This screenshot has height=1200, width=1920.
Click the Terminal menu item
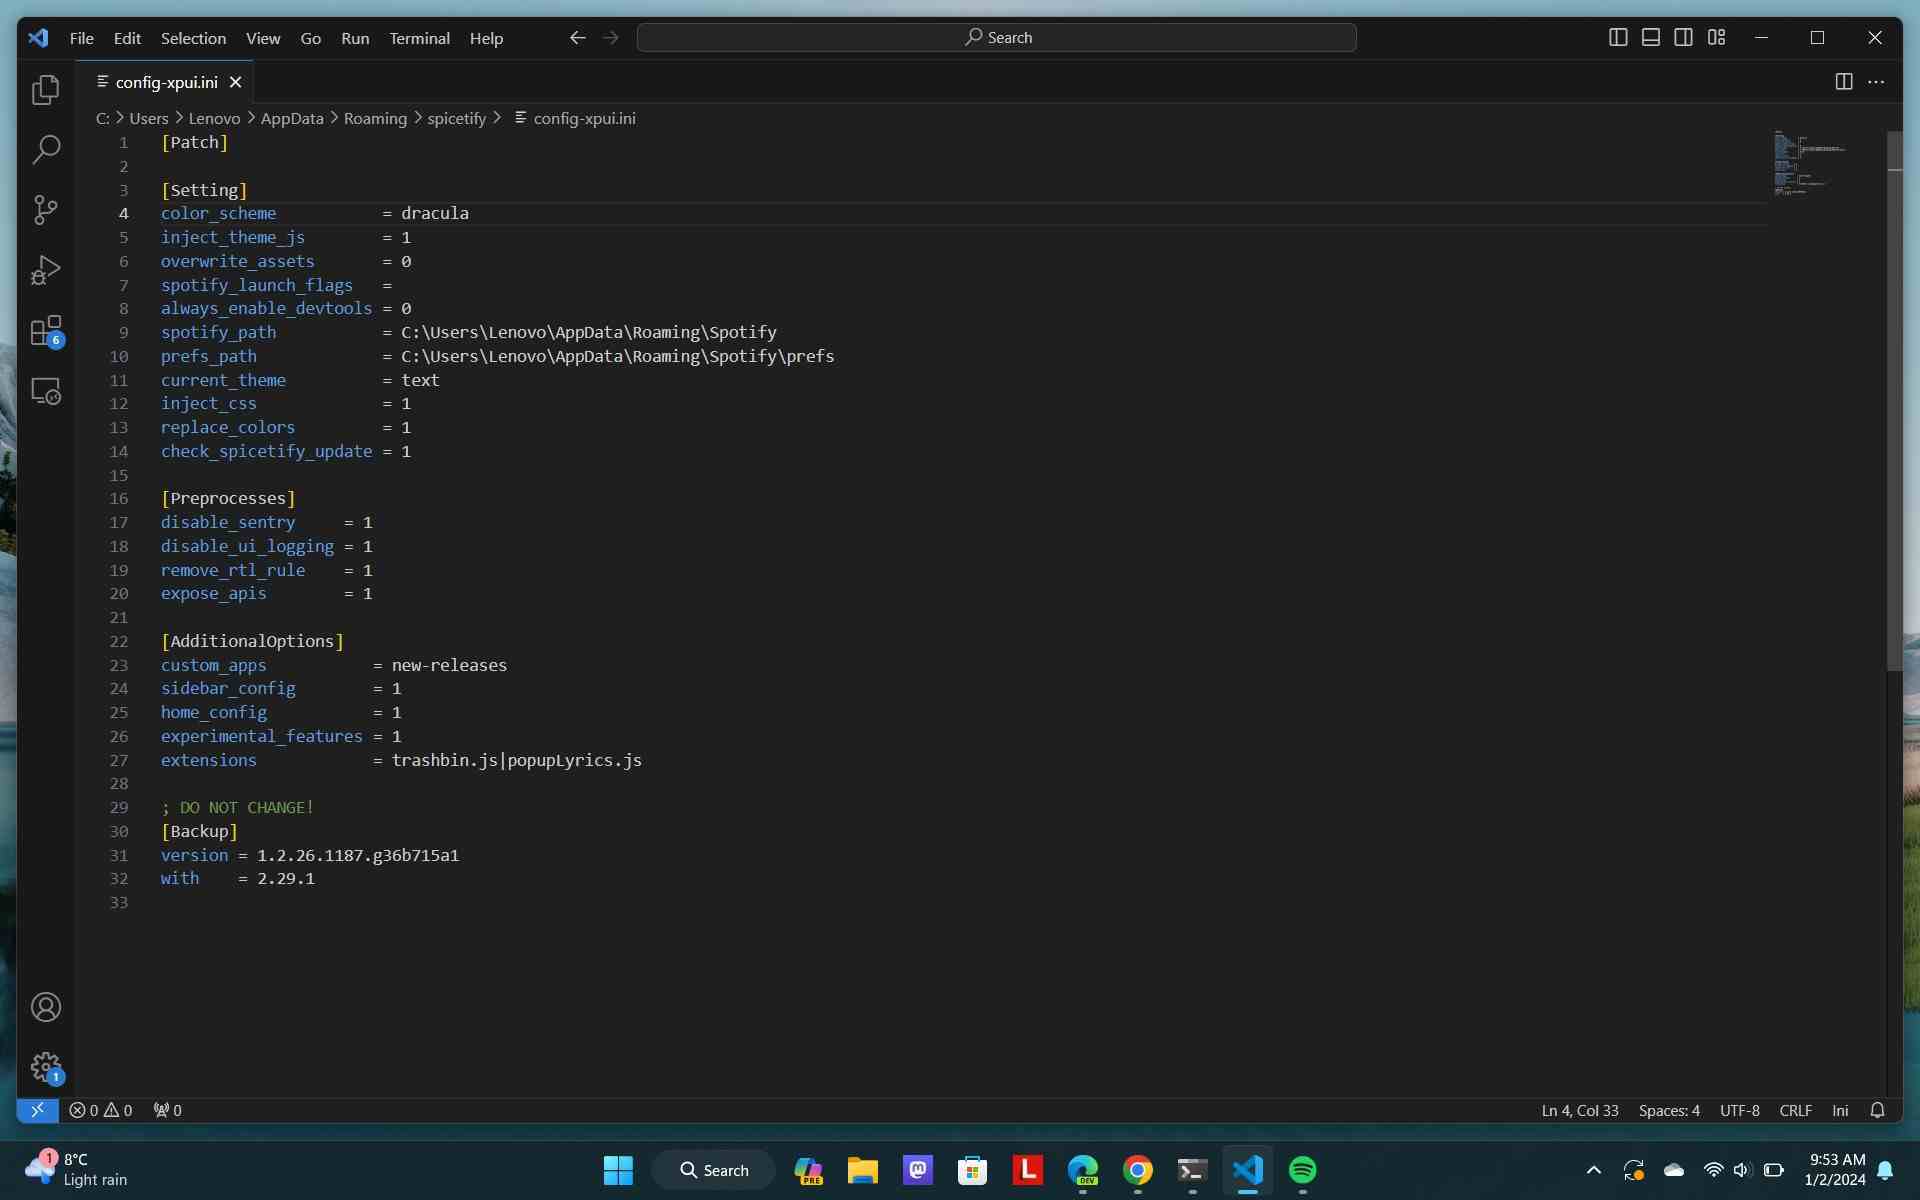coord(419,37)
